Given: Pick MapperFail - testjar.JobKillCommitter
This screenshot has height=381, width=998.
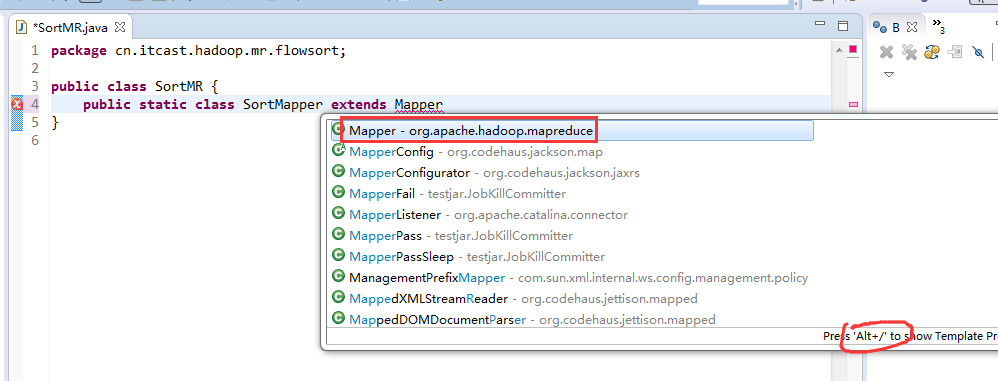Looking at the screenshot, I should [448, 193].
